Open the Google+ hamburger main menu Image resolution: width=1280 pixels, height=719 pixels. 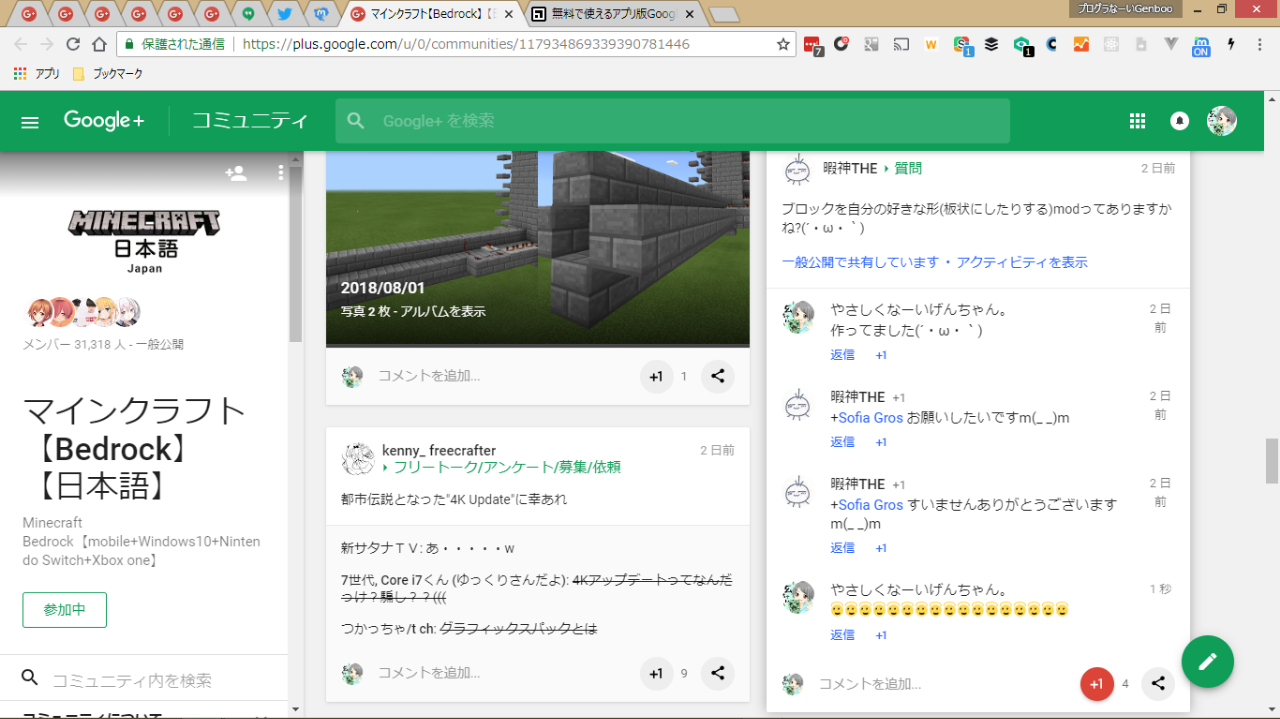coord(30,122)
